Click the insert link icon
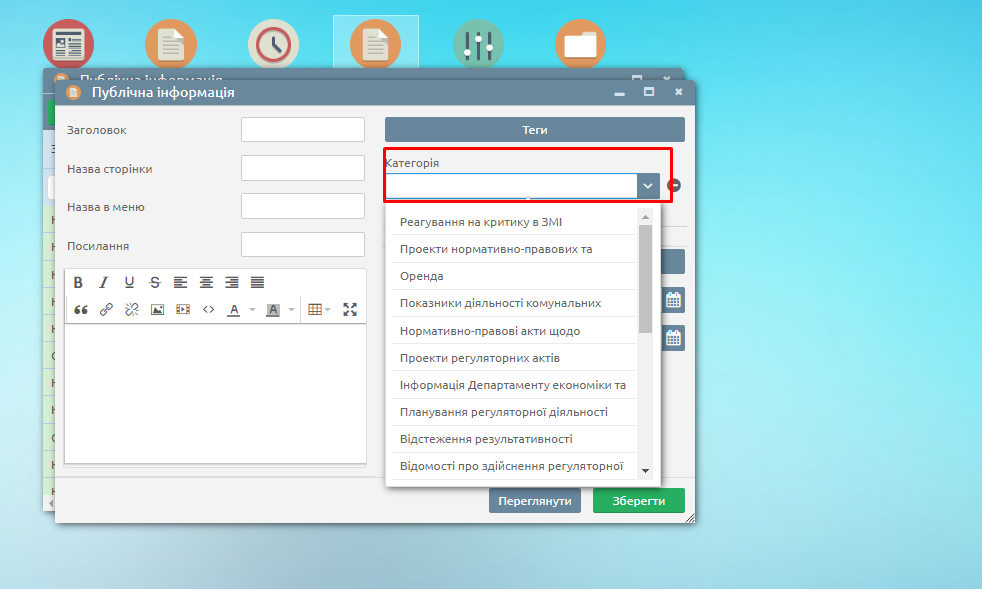This screenshot has width=982, height=589. (x=106, y=310)
